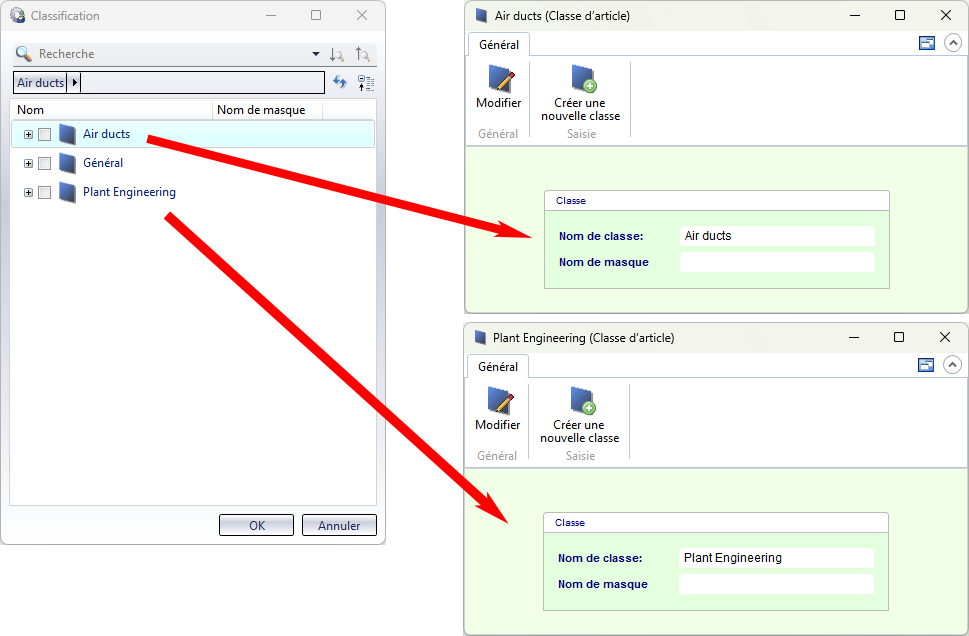Collapse the ribbon in Air ducts window
This screenshot has width=969, height=636.
[x=953, y=43]
